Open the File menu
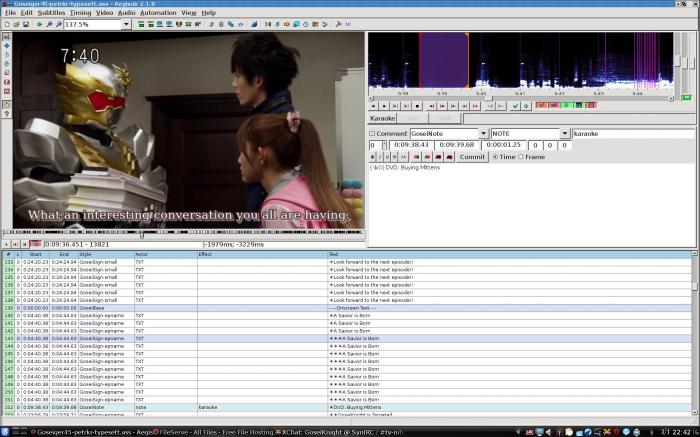Image resolution: width=700 pixels, height=437 pixels. 10,13
